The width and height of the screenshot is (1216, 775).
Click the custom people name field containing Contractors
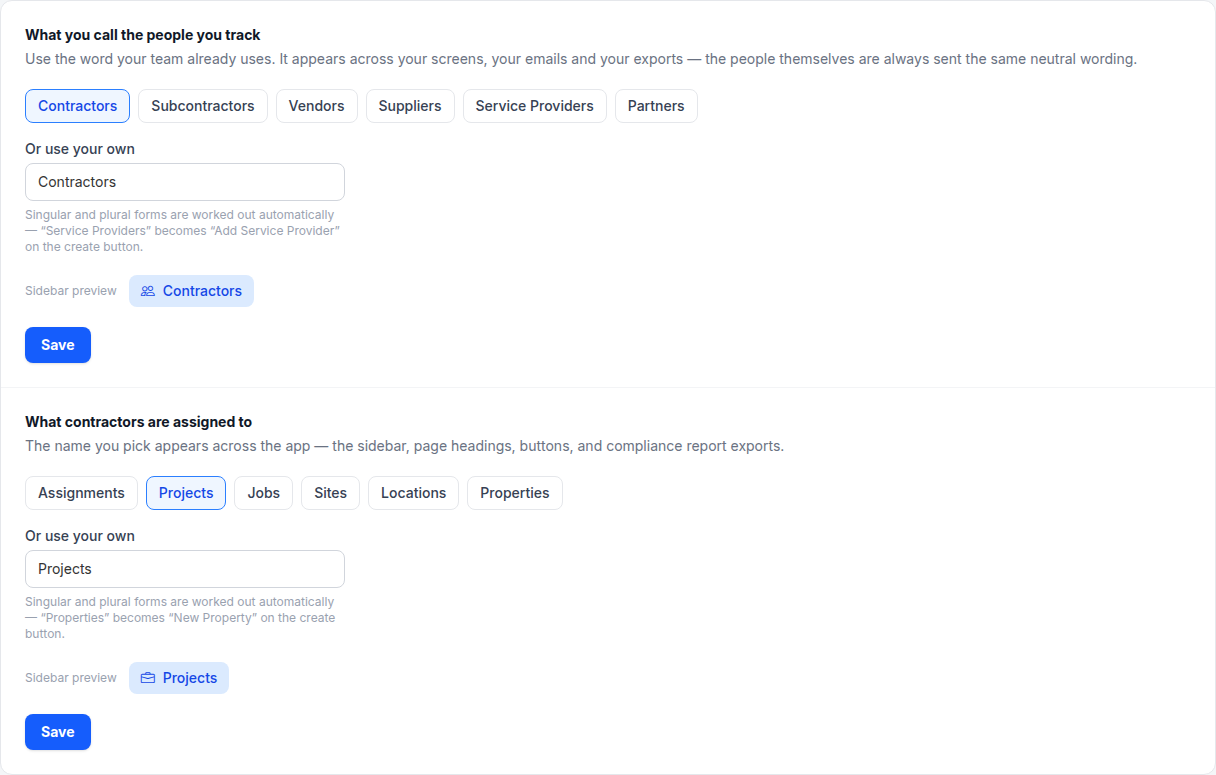pos(185,182)
